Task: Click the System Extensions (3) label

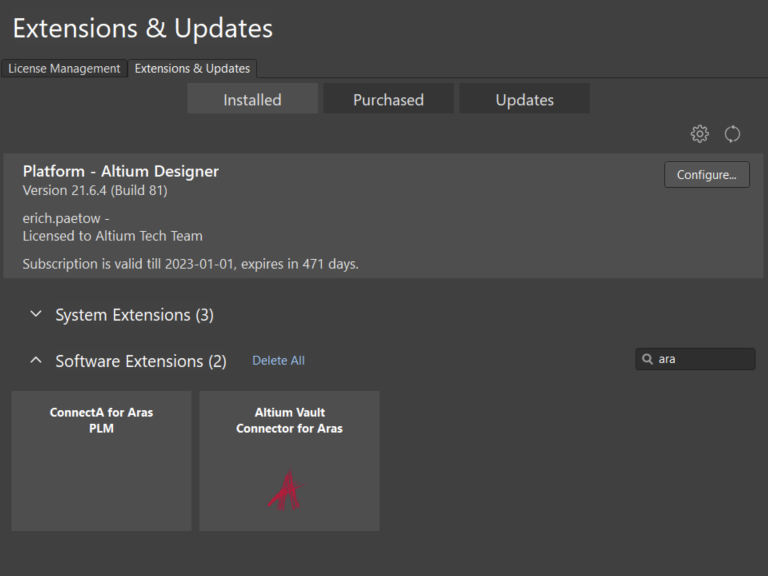Action: [134, 315]
